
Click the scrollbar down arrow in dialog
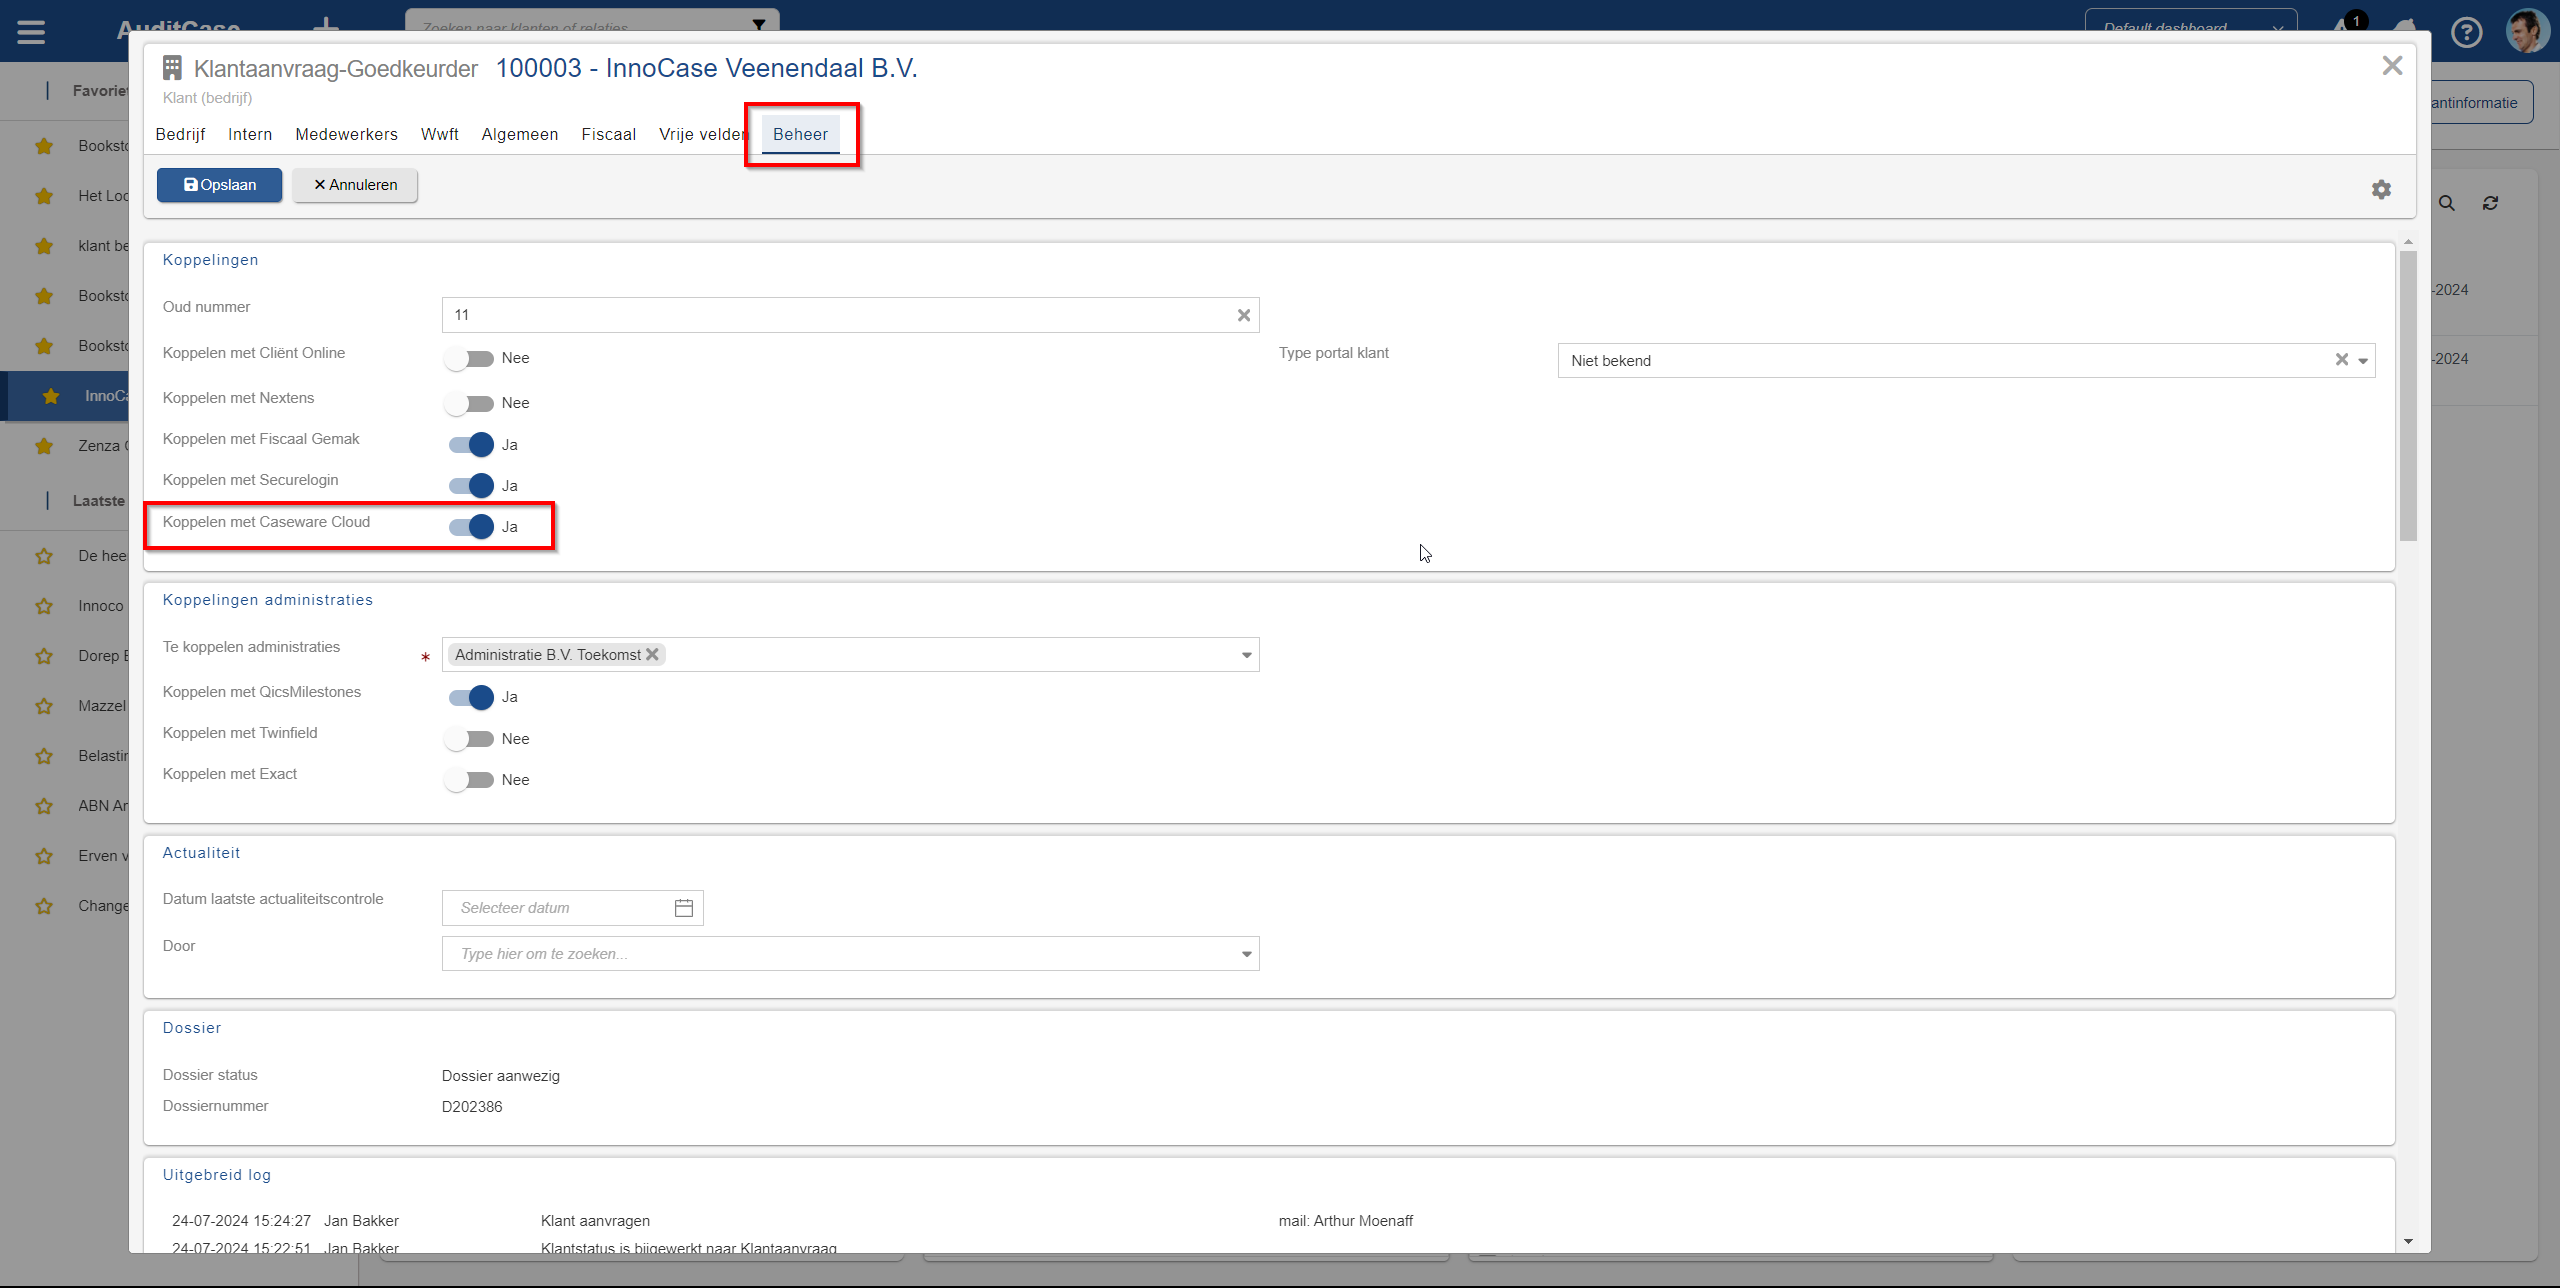(2408, 1241)
